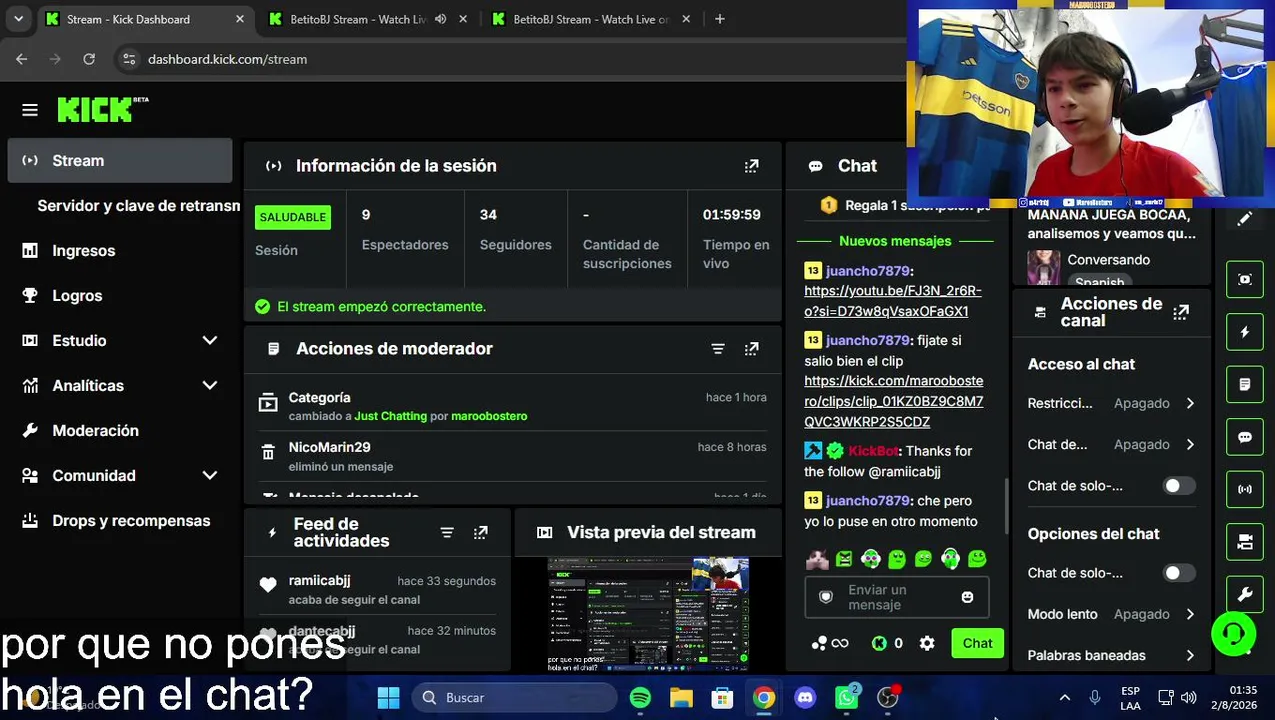The height and width of the screenshot is (720, 1275).
Task: Click KickBot username in chat
Action: point(873,451)
